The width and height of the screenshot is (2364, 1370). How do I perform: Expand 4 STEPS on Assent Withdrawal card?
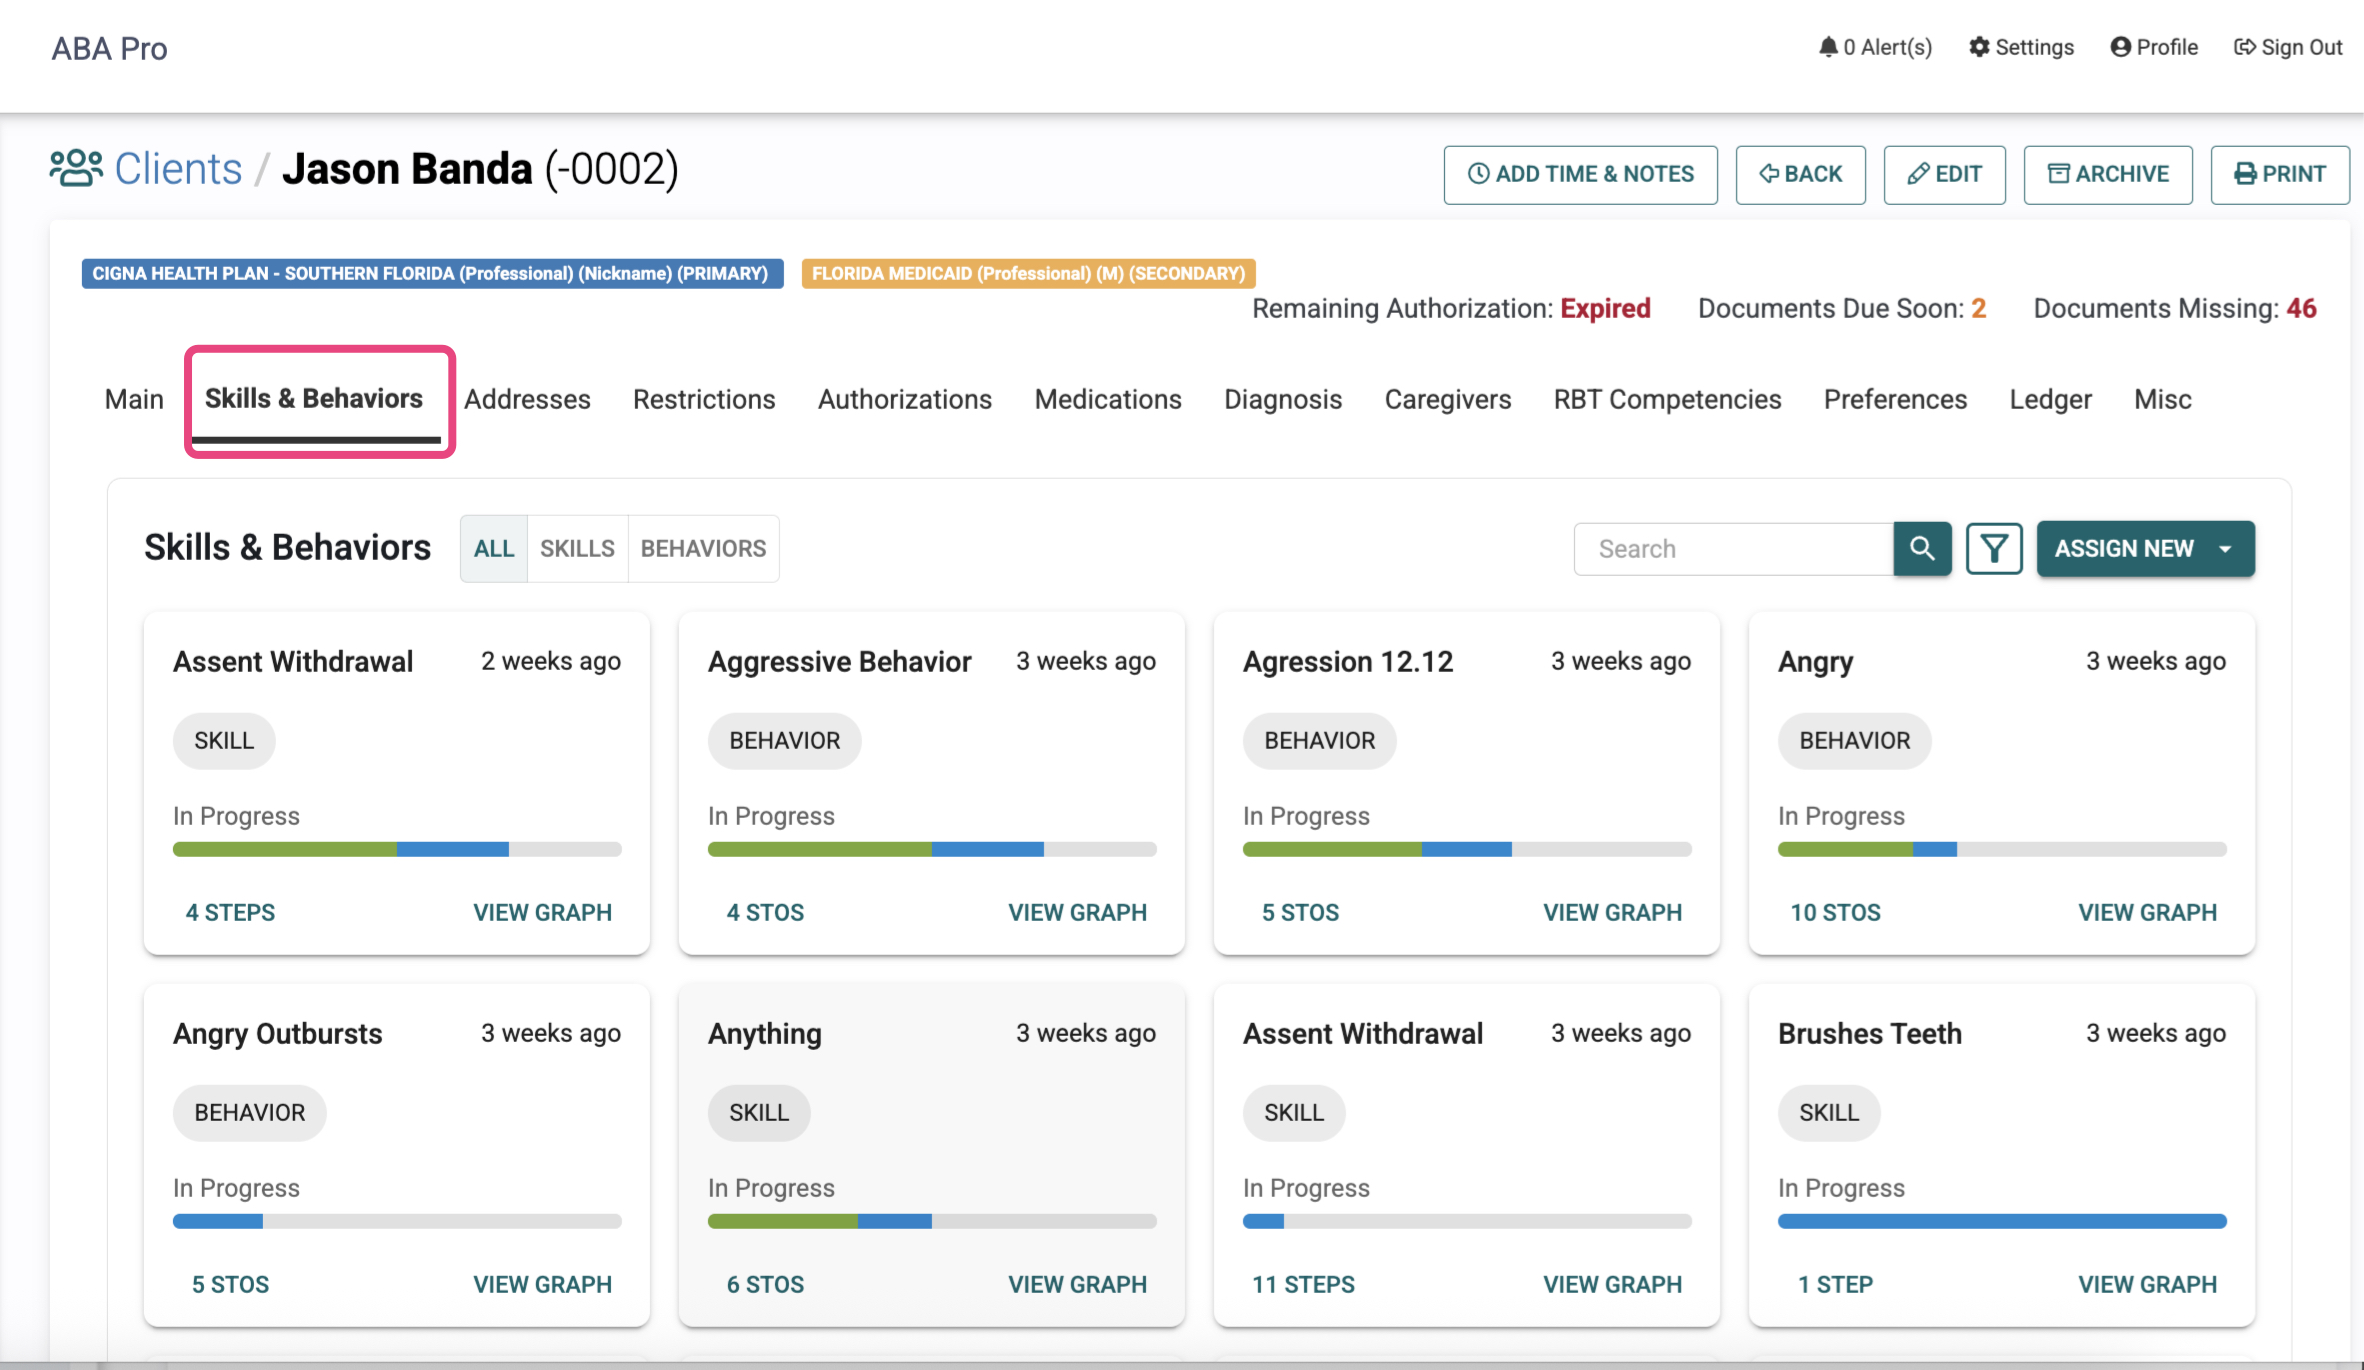(230, 912)
